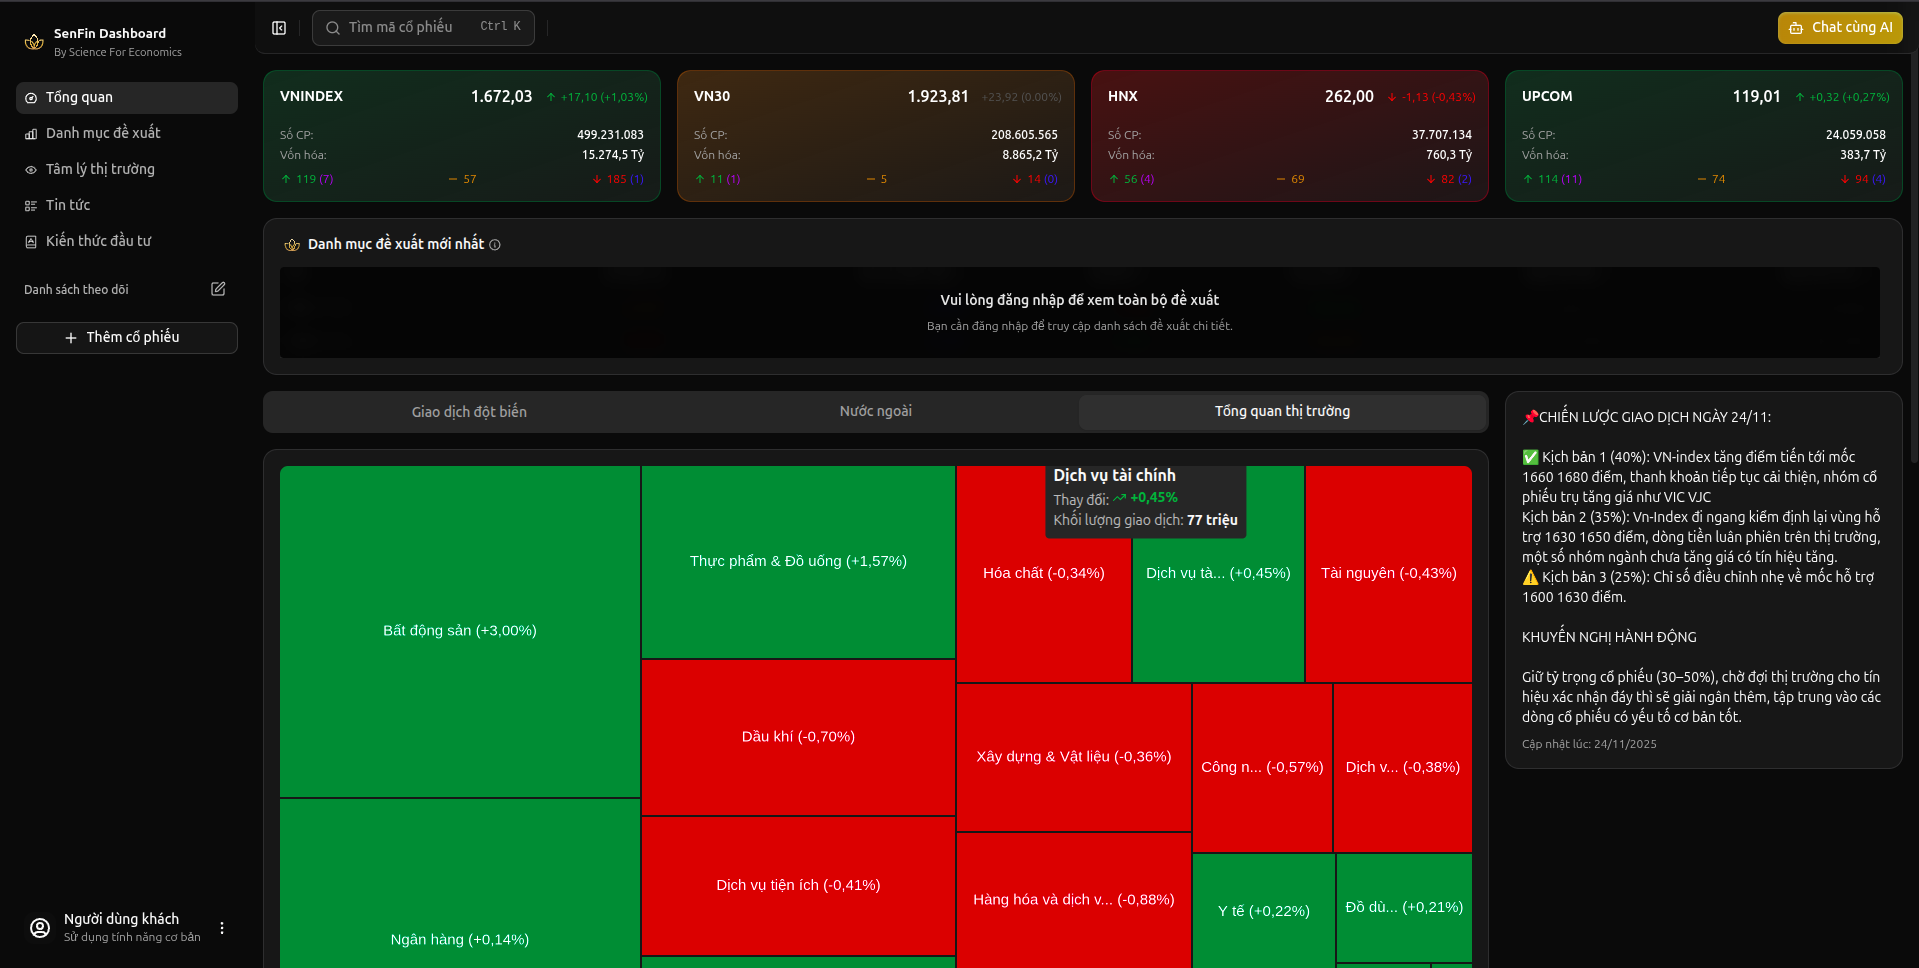
Task: Open the edit icon next to Danh sách theo dõi
Action: pyautogui.click(x=217, y=289)
